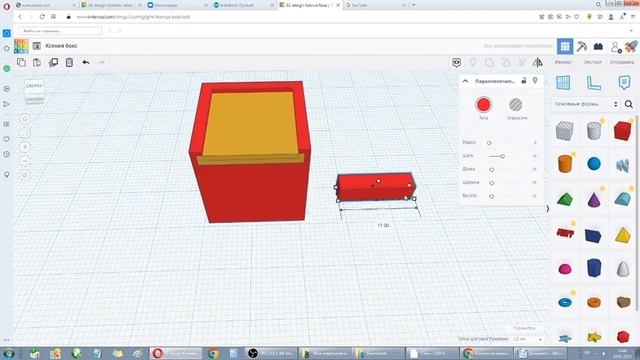The height and width of the screenshot is (360, 640).
Task: Adjust the Length slider handle
Action: [x=491, y=169]
